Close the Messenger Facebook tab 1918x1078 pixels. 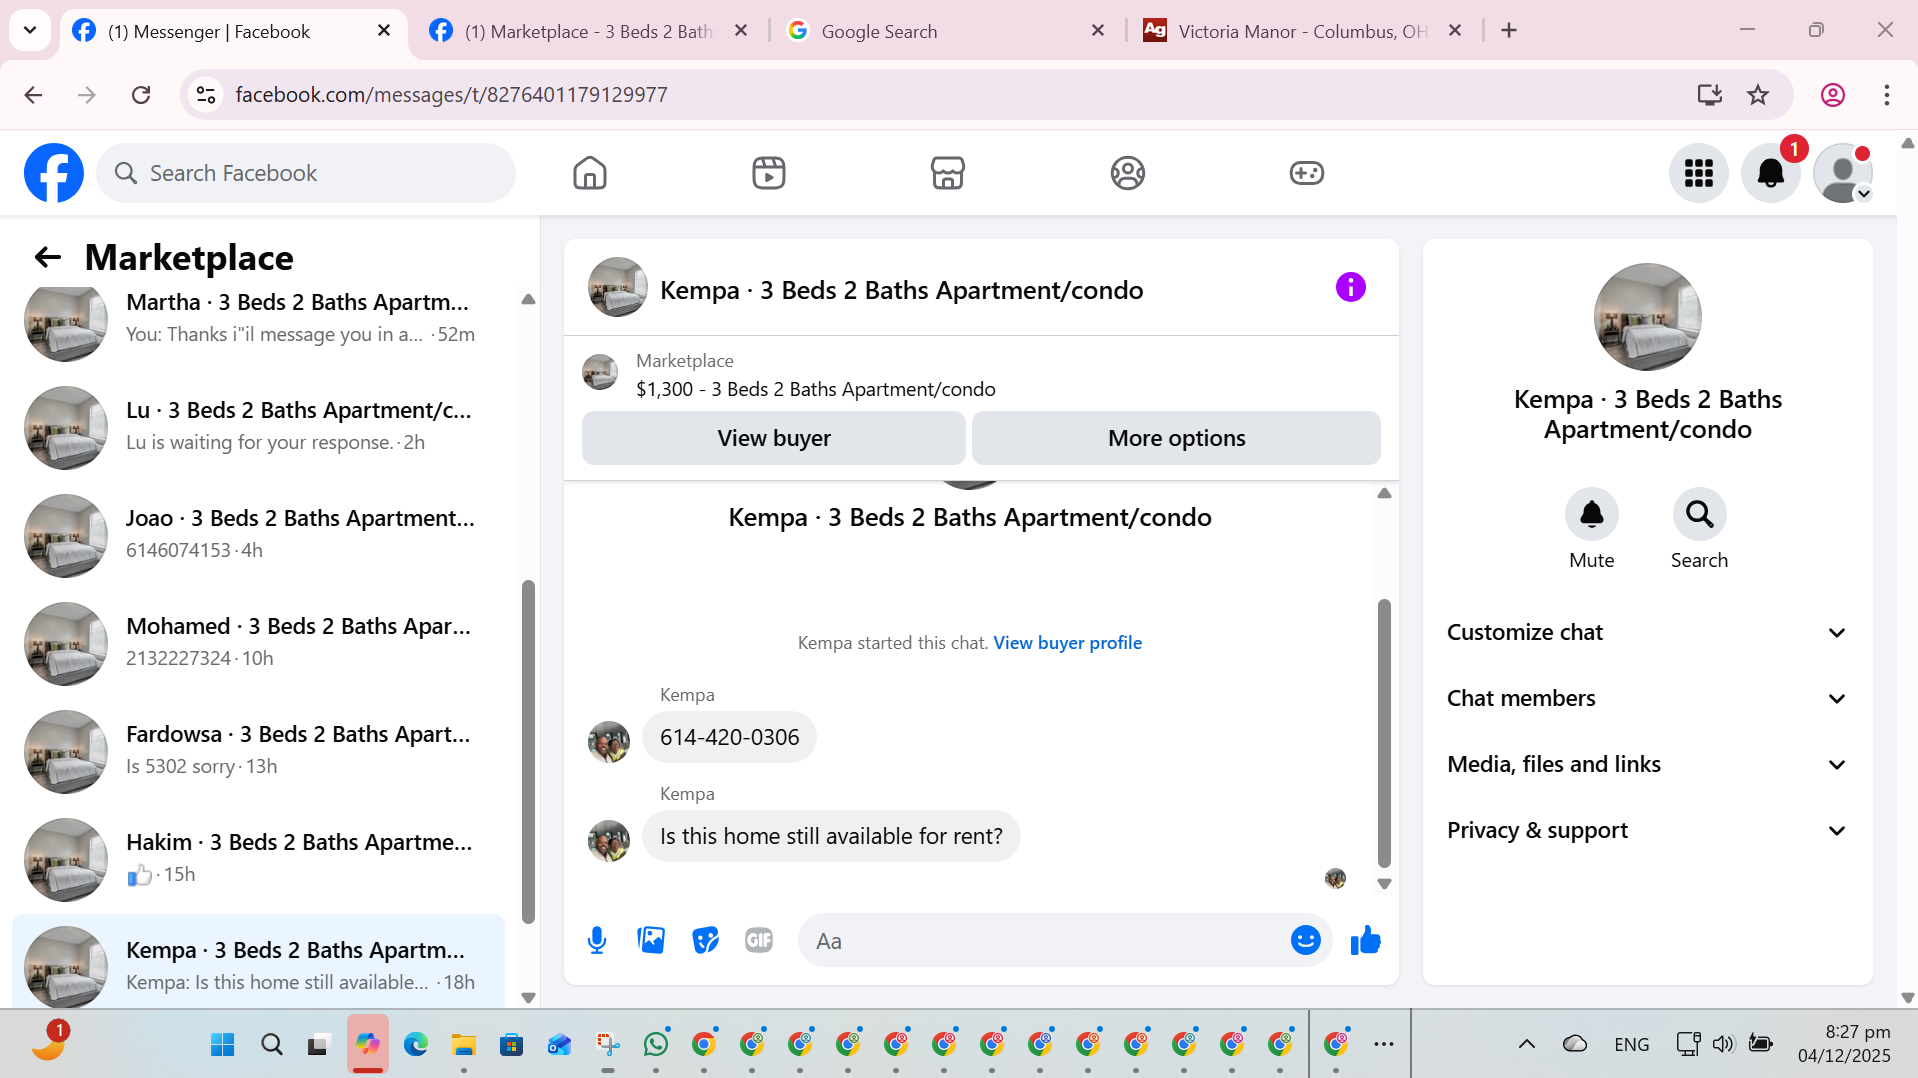(x=384, y=31)
